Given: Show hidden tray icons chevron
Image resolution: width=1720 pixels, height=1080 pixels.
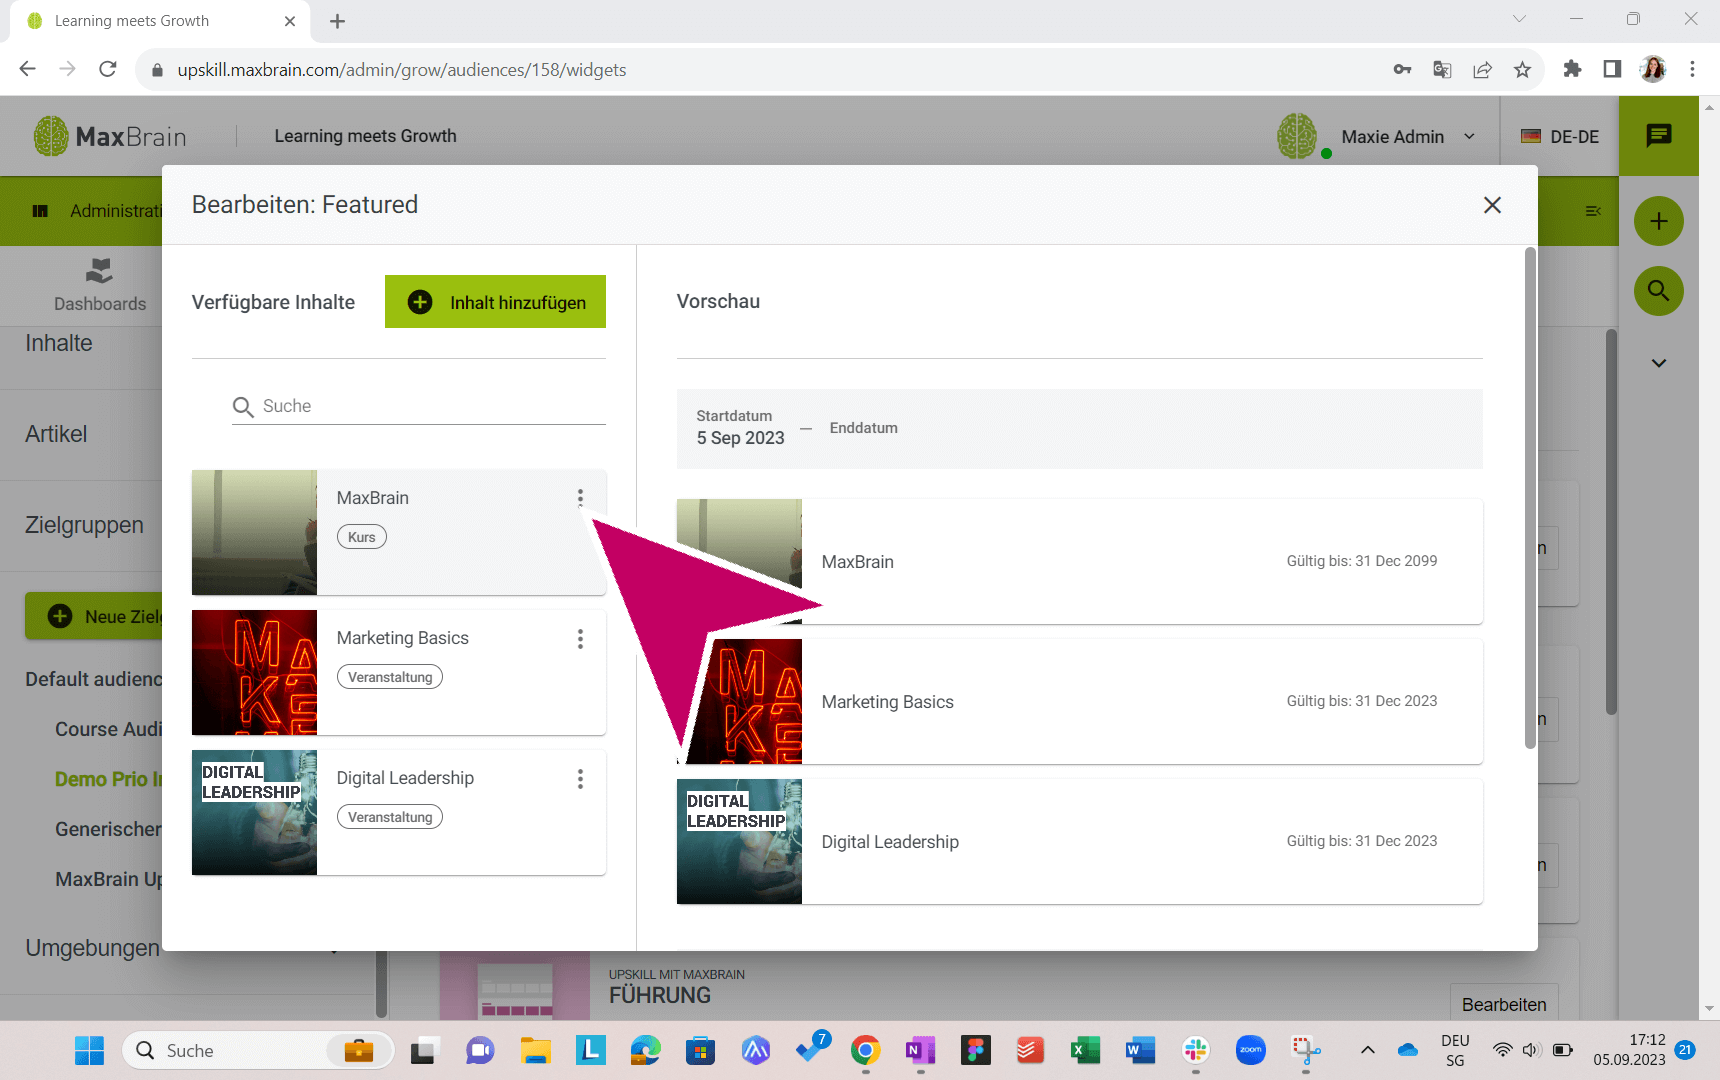Looking at the screenshot, I should point(1368,1050).
